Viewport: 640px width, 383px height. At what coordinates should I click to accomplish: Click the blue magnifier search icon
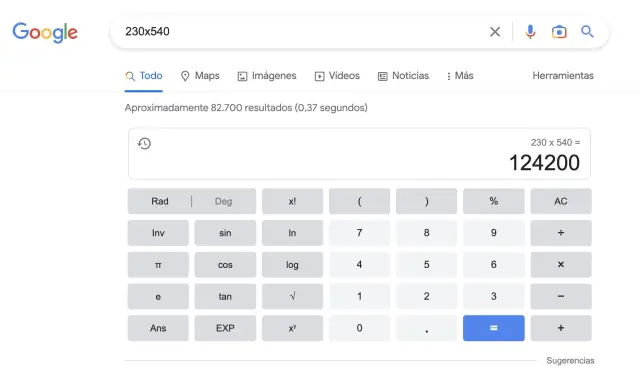[587, 31]
